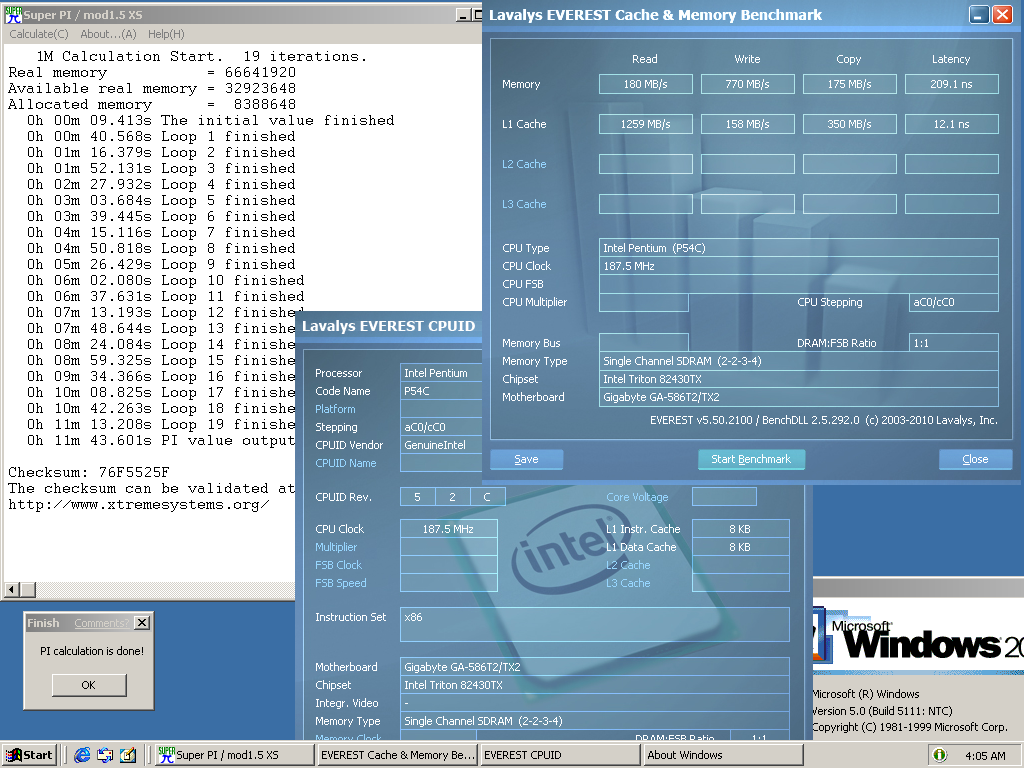Viewport: 1024px width, 768px height.
Task: Click the CPUID Vendor GenuineIntel field
Action: (x=441, y=445)
